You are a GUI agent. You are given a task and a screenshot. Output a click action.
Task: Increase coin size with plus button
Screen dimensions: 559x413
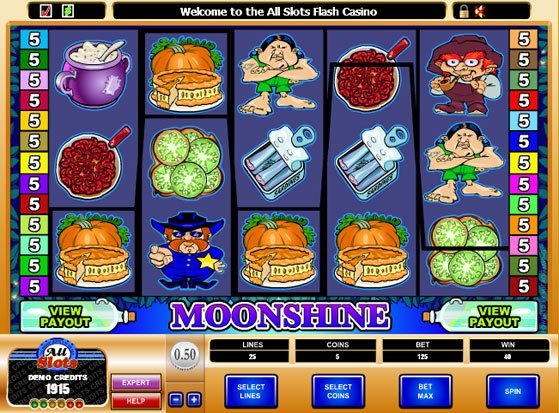(x=194, y=399)
